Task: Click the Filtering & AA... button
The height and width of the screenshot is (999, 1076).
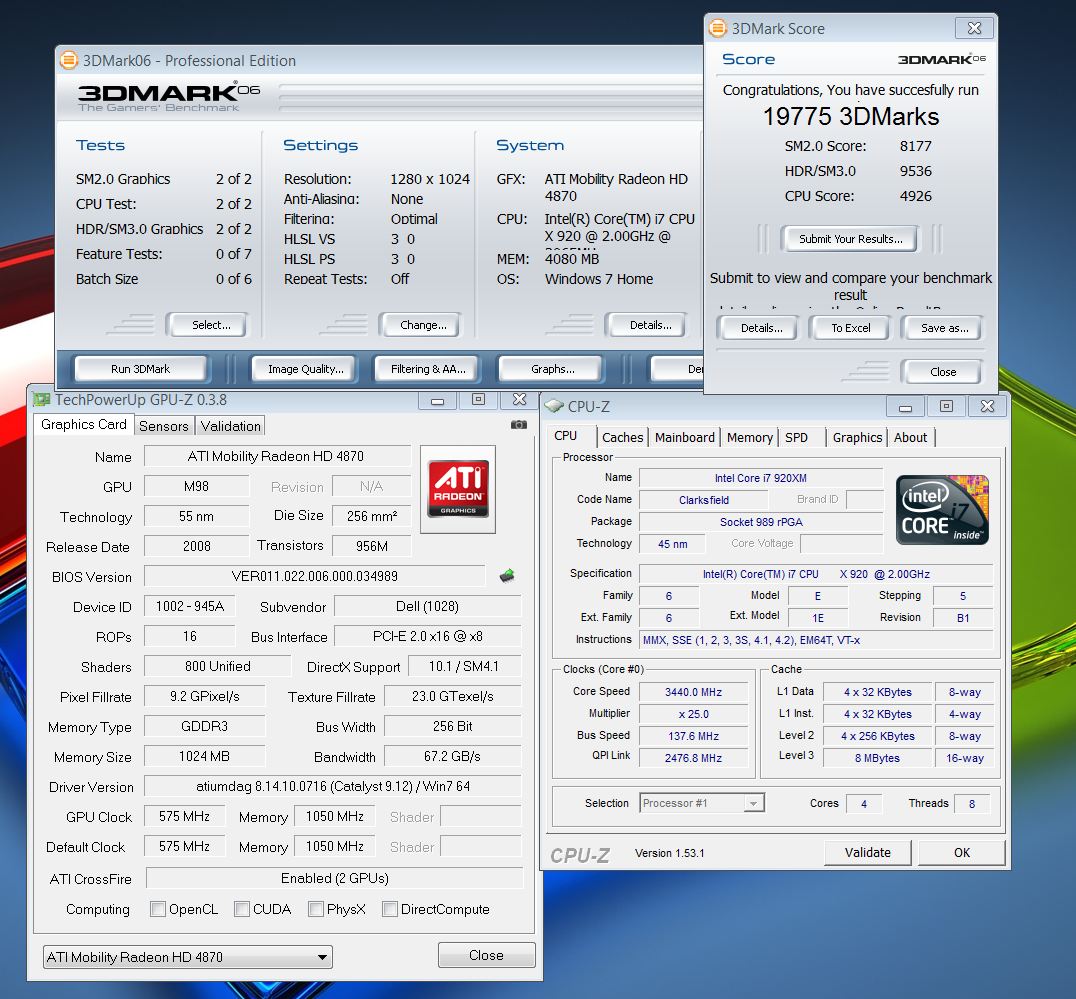Action: coord(428,369)
